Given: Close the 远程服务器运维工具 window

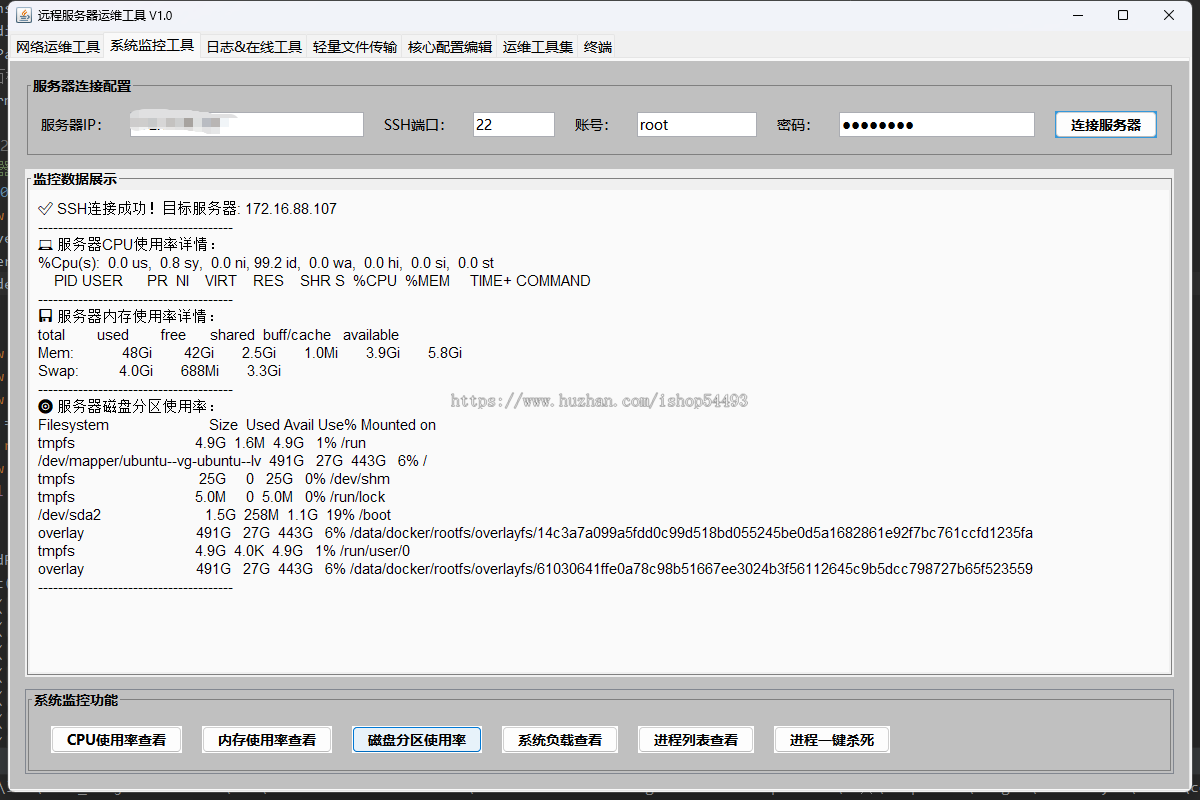Looking at the screenshot, I should click(x=1169, y=15).
